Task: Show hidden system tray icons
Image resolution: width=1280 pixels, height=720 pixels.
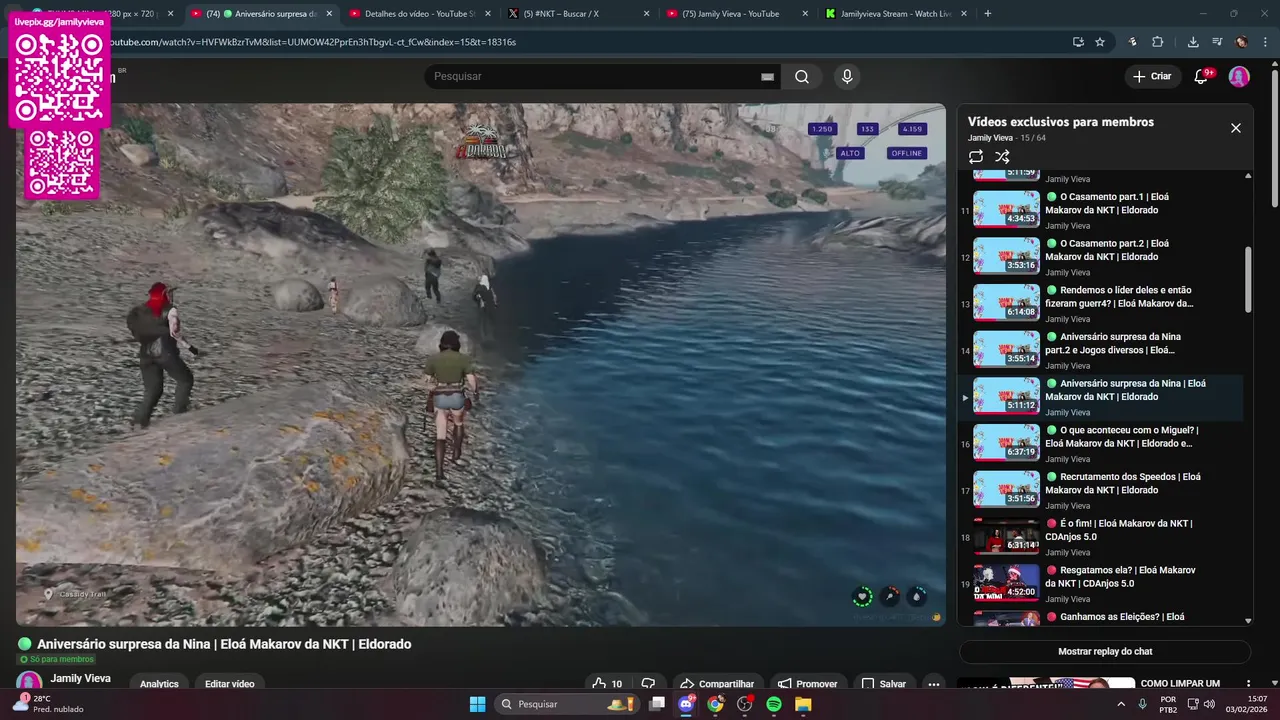Action: (1120, 704)
